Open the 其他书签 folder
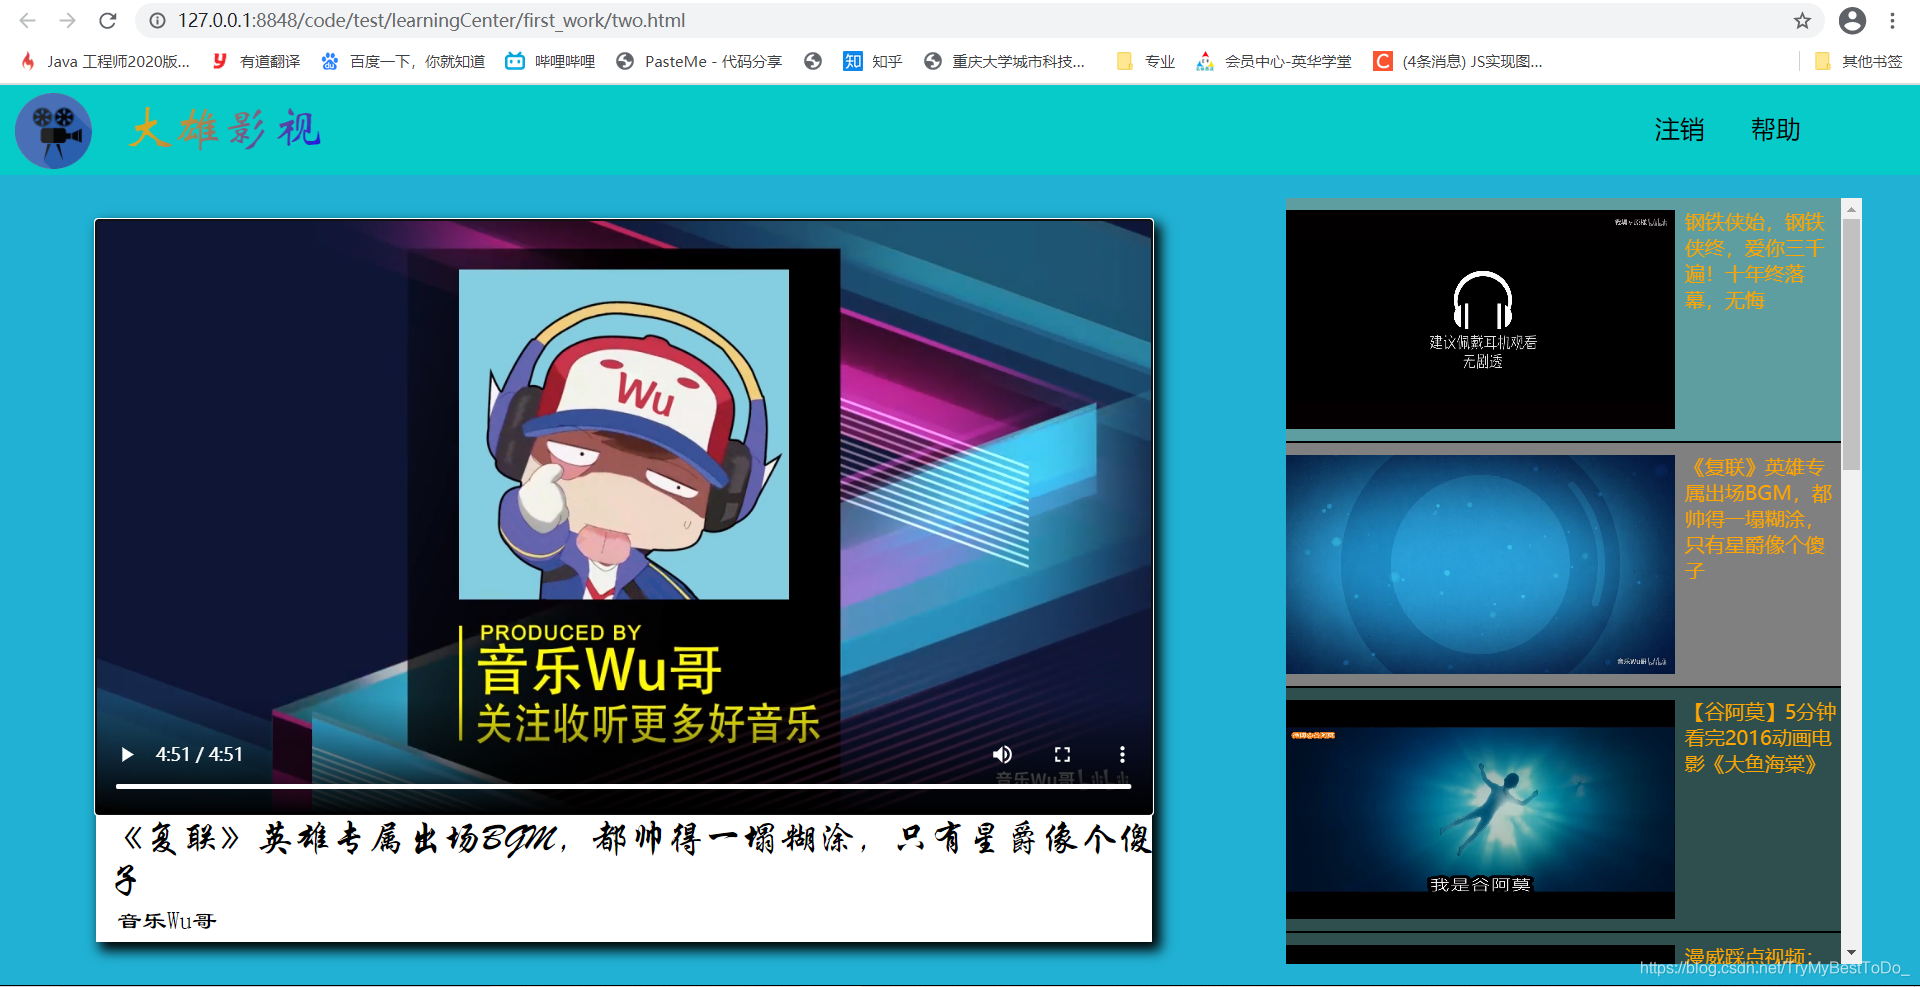This screenshot has width=1920, height=987. (x=1858, y=61)
